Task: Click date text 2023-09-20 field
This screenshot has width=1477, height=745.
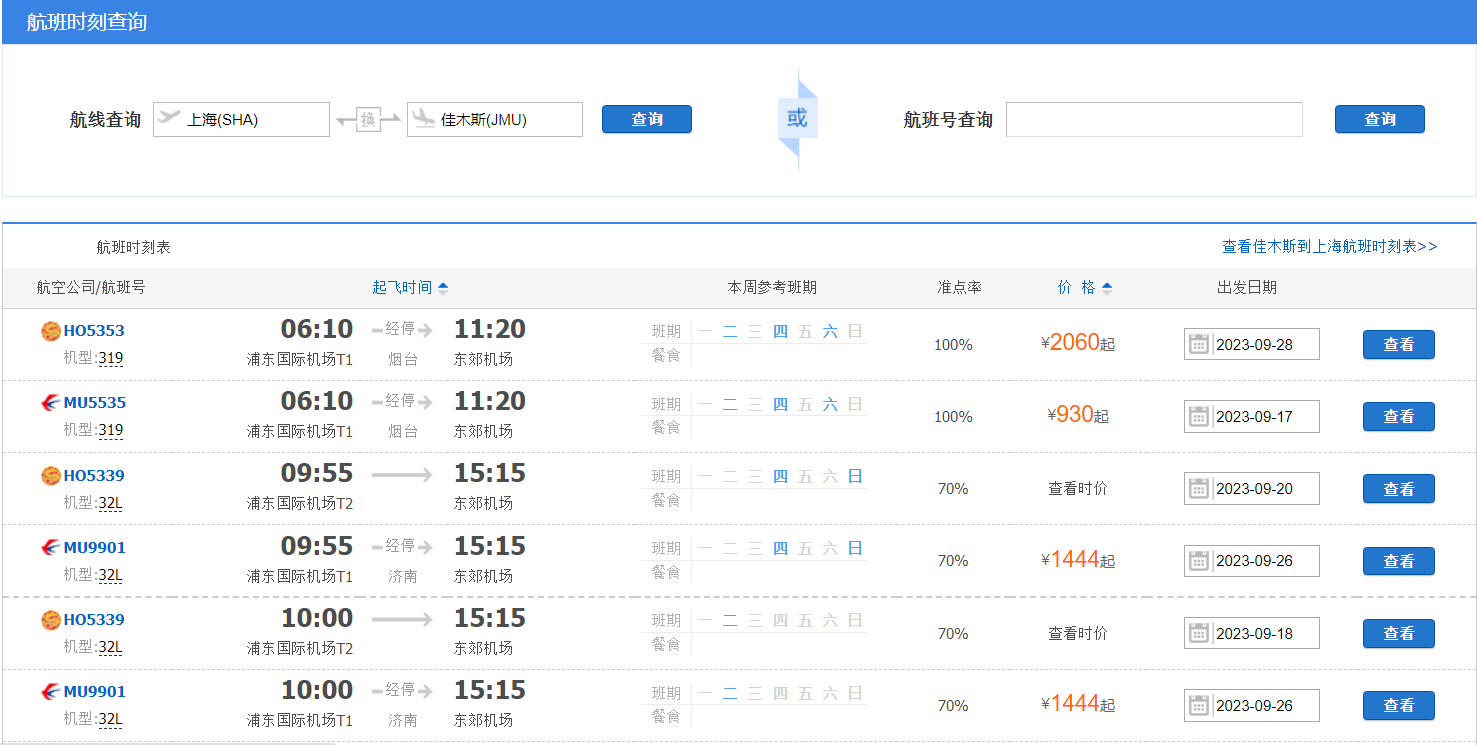Action: [x=1254, y=489]
